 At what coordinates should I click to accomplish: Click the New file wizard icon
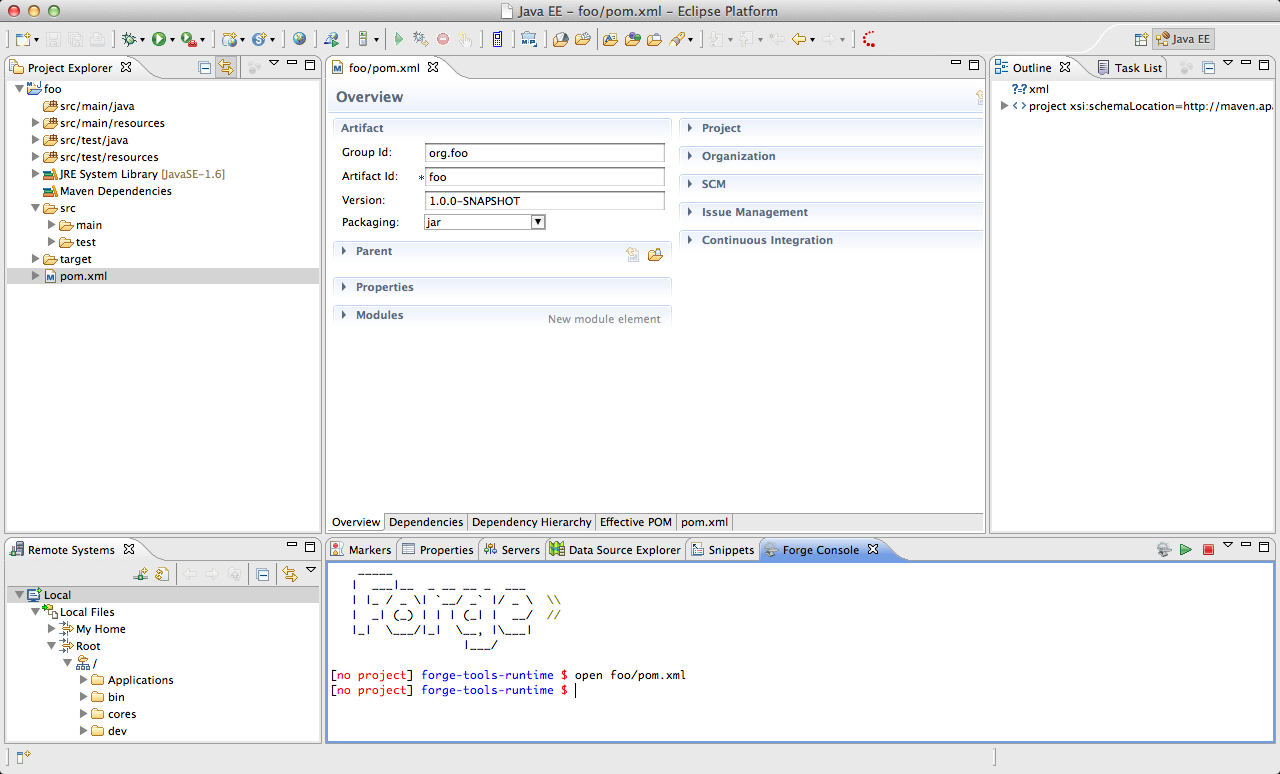click(x=23, y=39)
